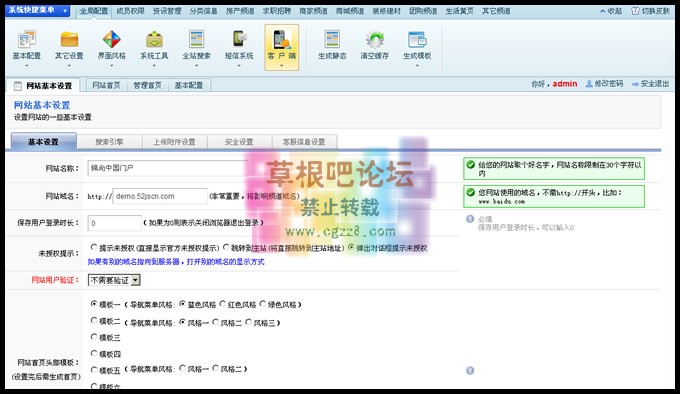680x394 pixels.
Task: Open 房产频道 top menu
Action: point(240,11)
